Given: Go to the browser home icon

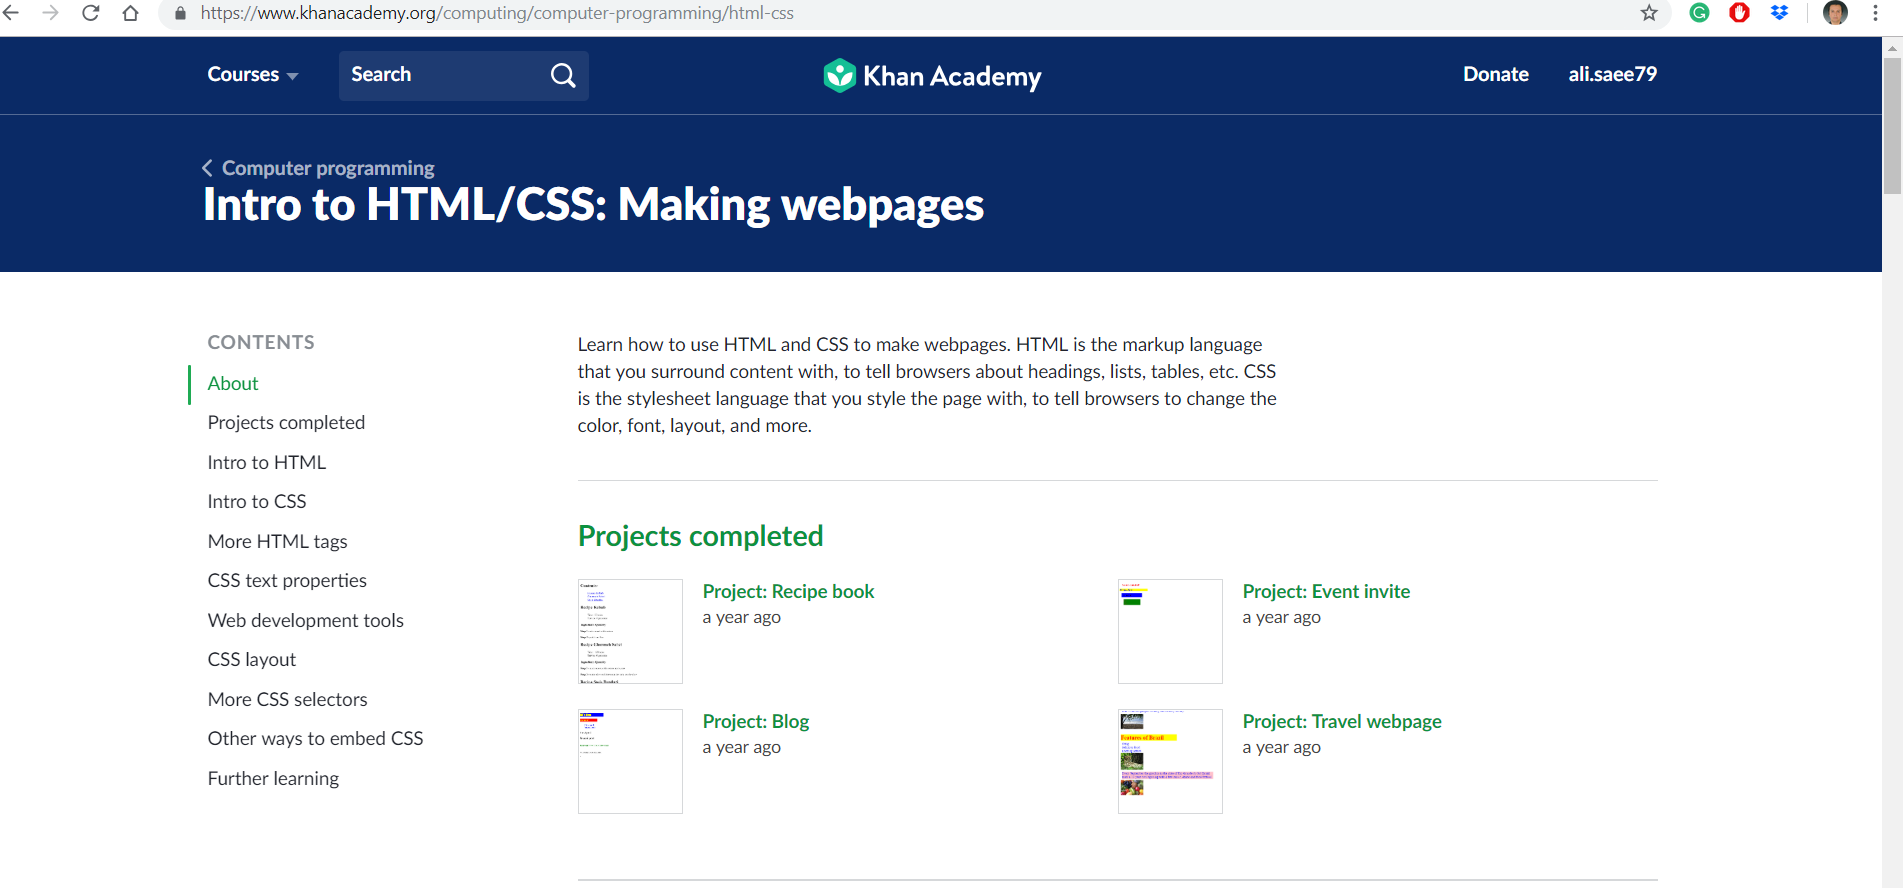Looking at the screenshot, I should (130, 13).
